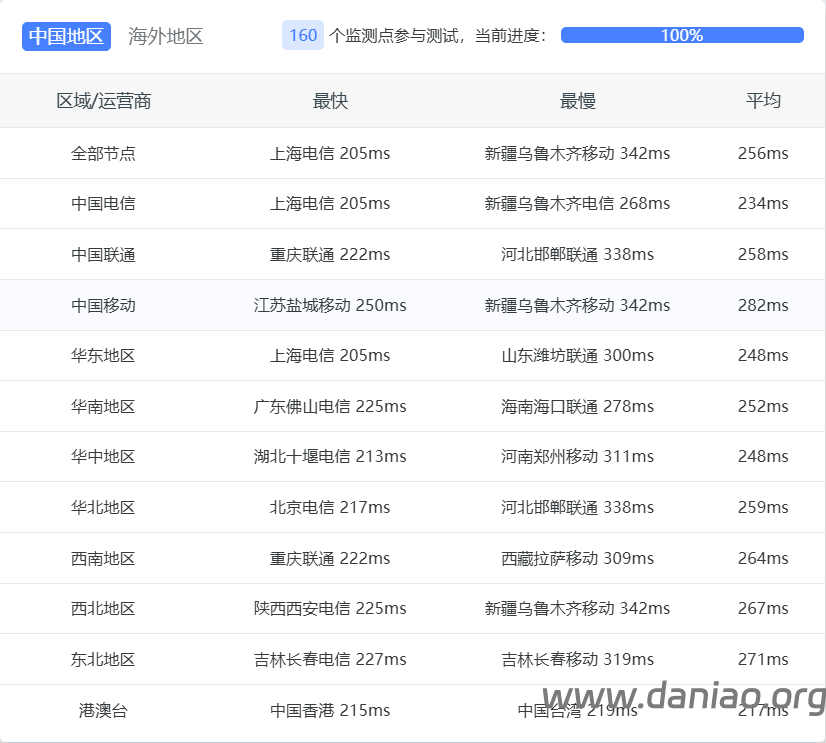Click 西藏拉萨移动 309ms slowest result

pos(577,559)
